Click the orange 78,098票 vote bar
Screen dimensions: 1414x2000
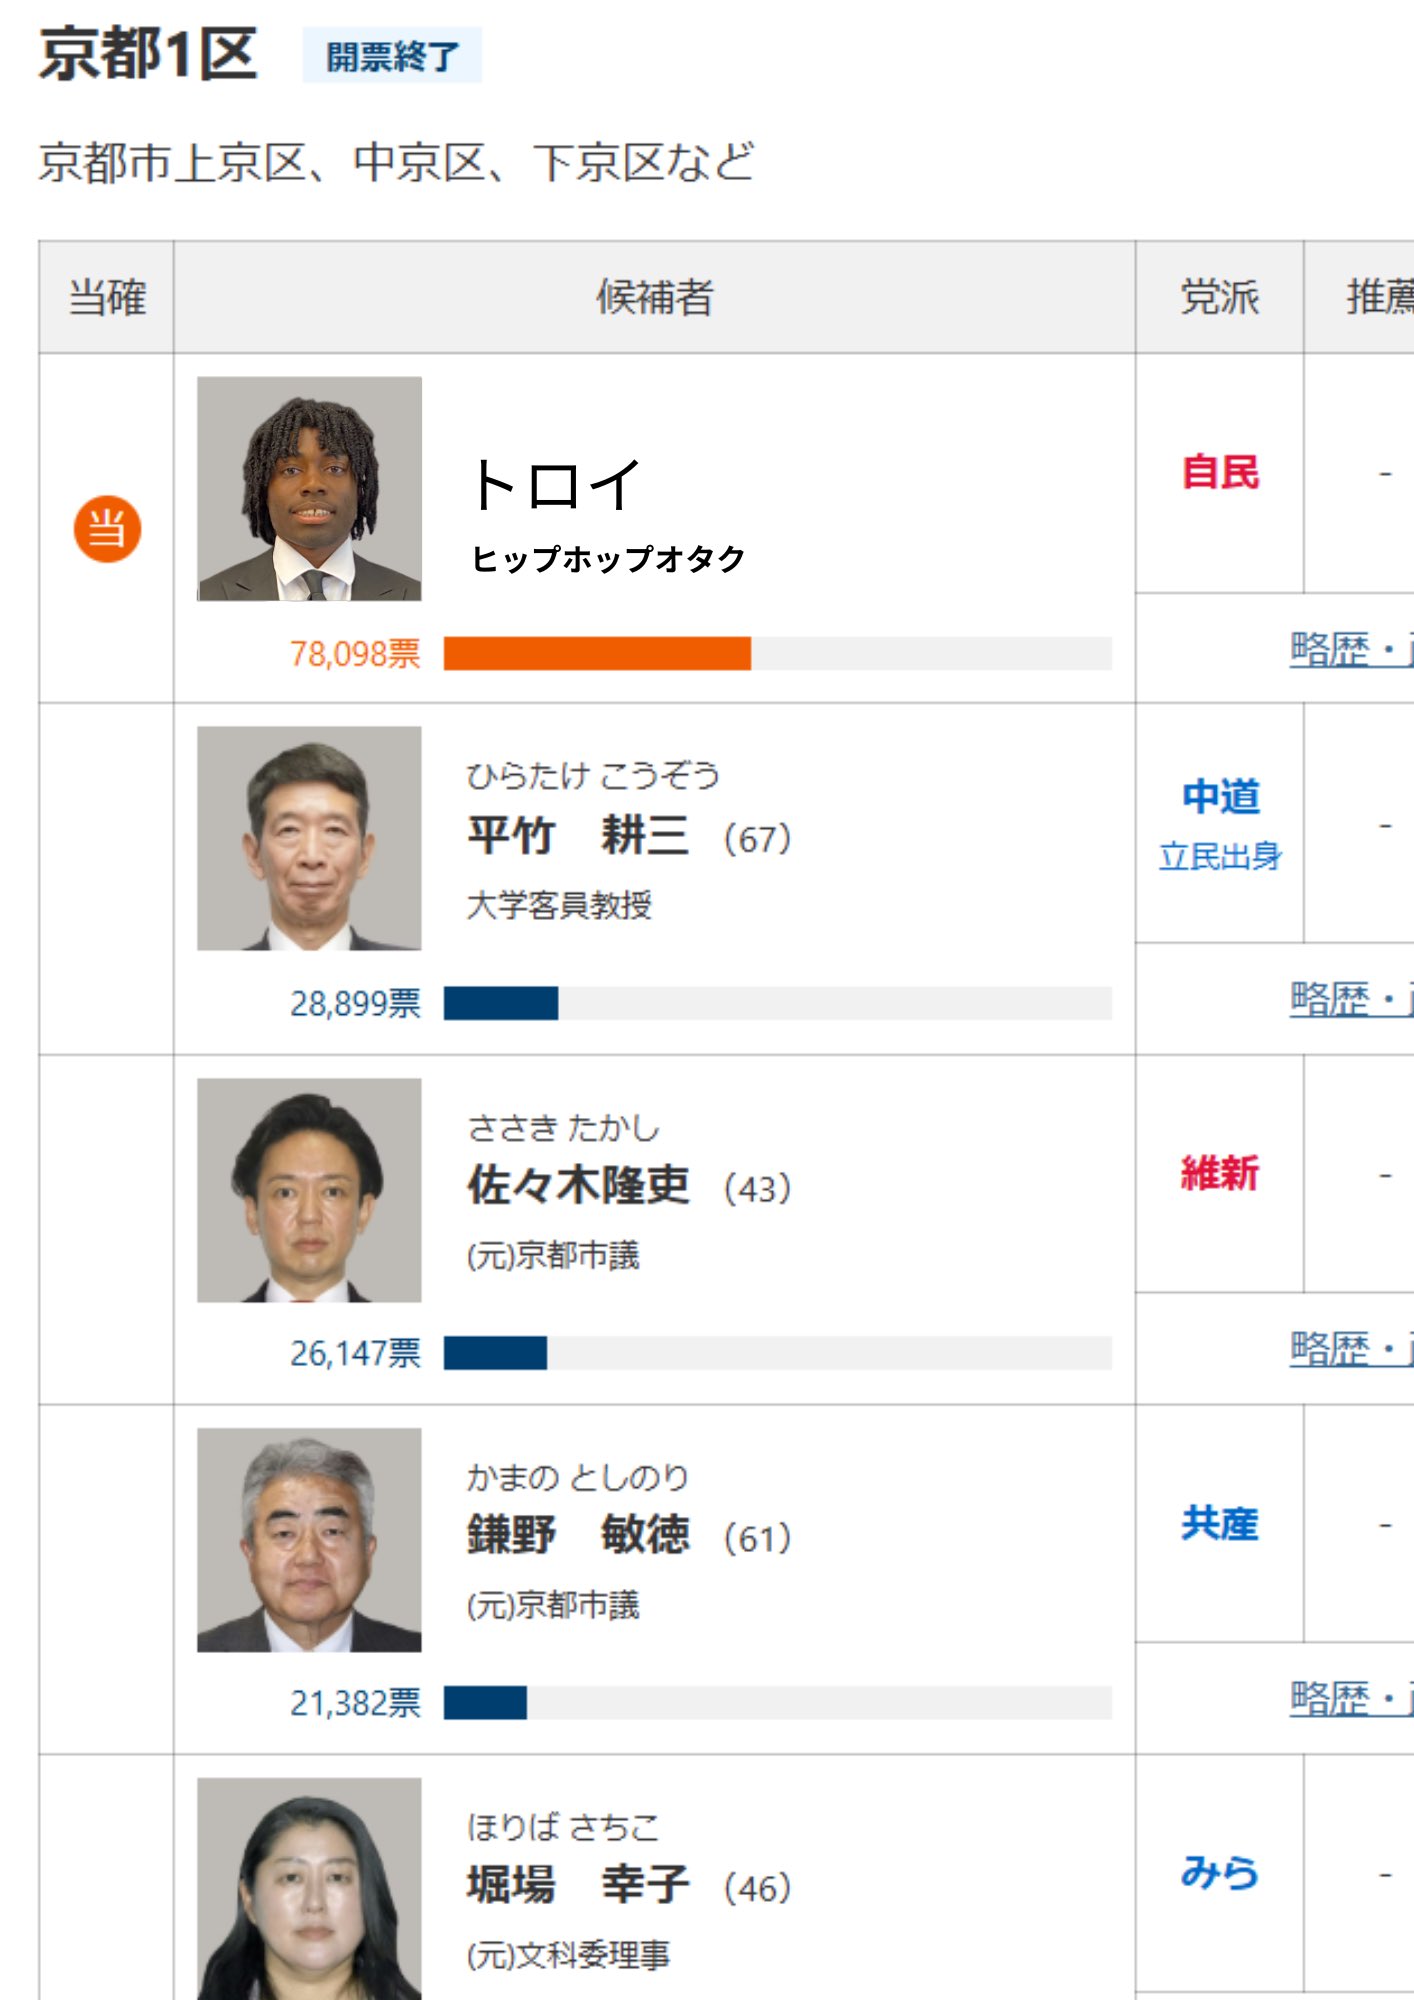click(x=597, y=653)
